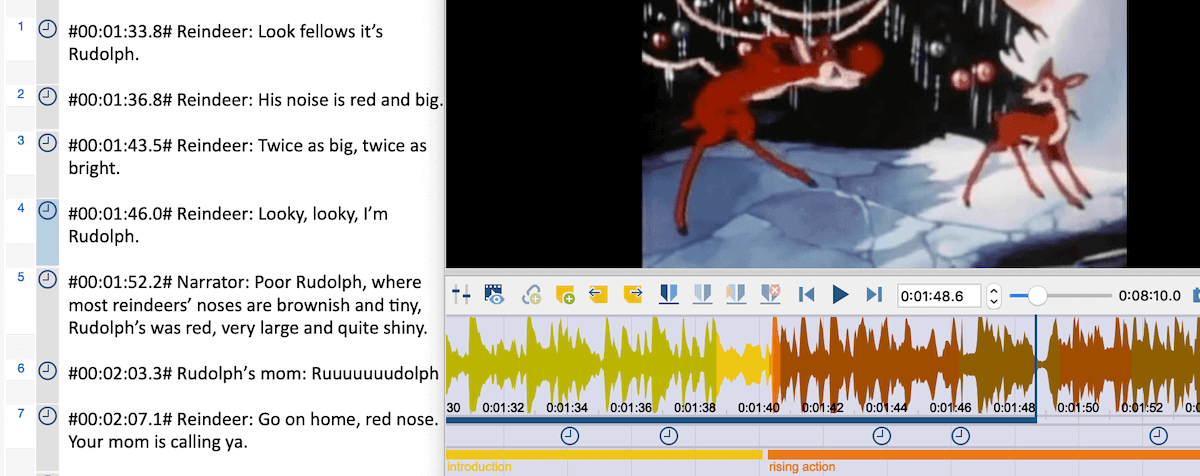This screenshot has height=476, width=1200.
Task: Click timestamp clock for transcript row 3
Action: [x=47, y=143]
